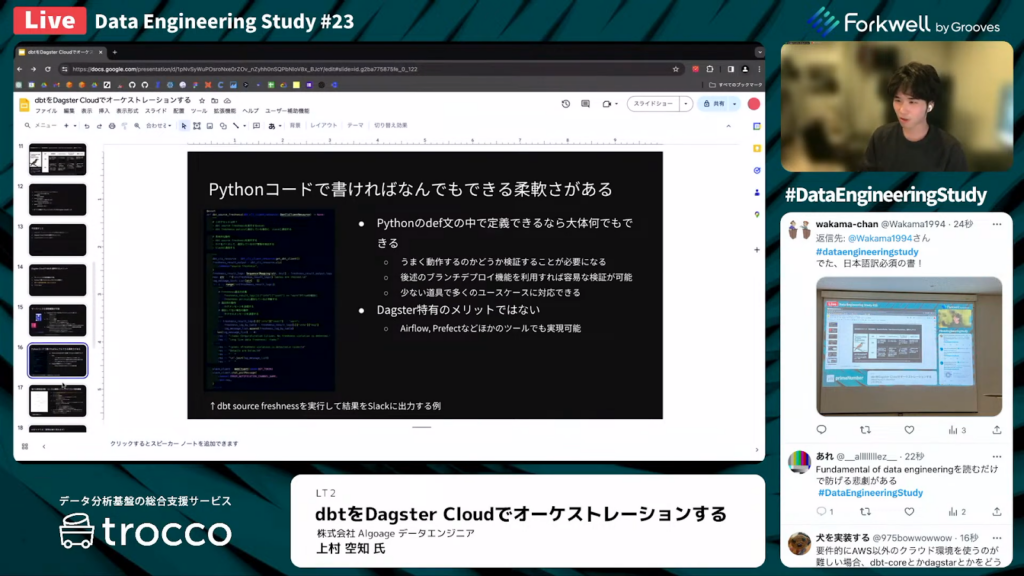This screenshot has width=1024, height=576.
Task: Retweet the wakama-chan tweet
Action: coord(865,430)
